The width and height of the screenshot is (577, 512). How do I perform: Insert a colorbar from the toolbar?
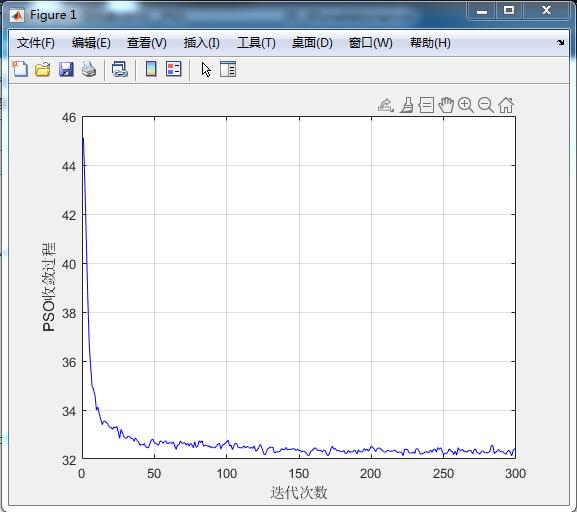pyautogui.click(x=151, y=69)
